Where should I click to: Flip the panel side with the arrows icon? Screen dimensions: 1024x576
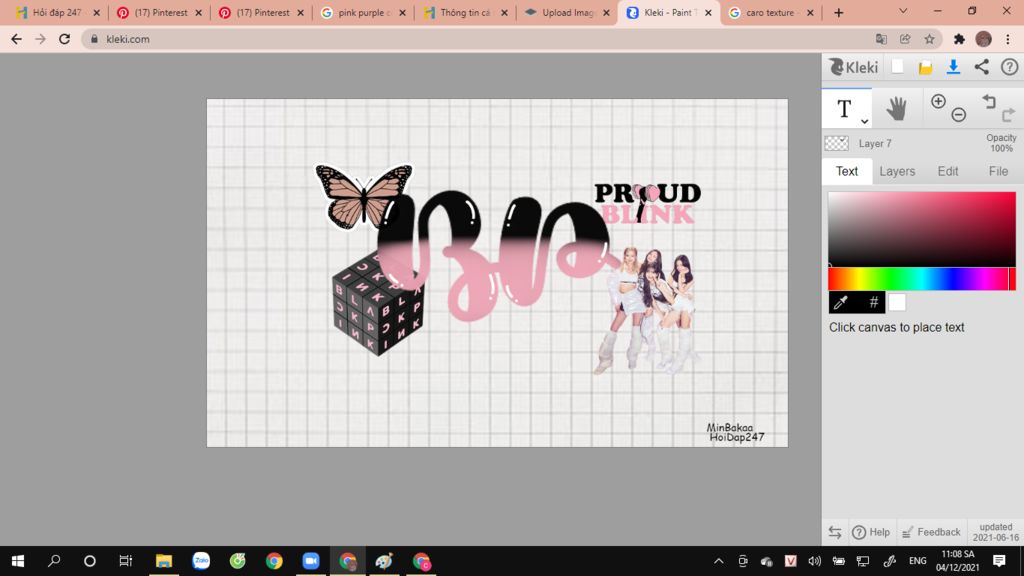(x=835, y=532)
